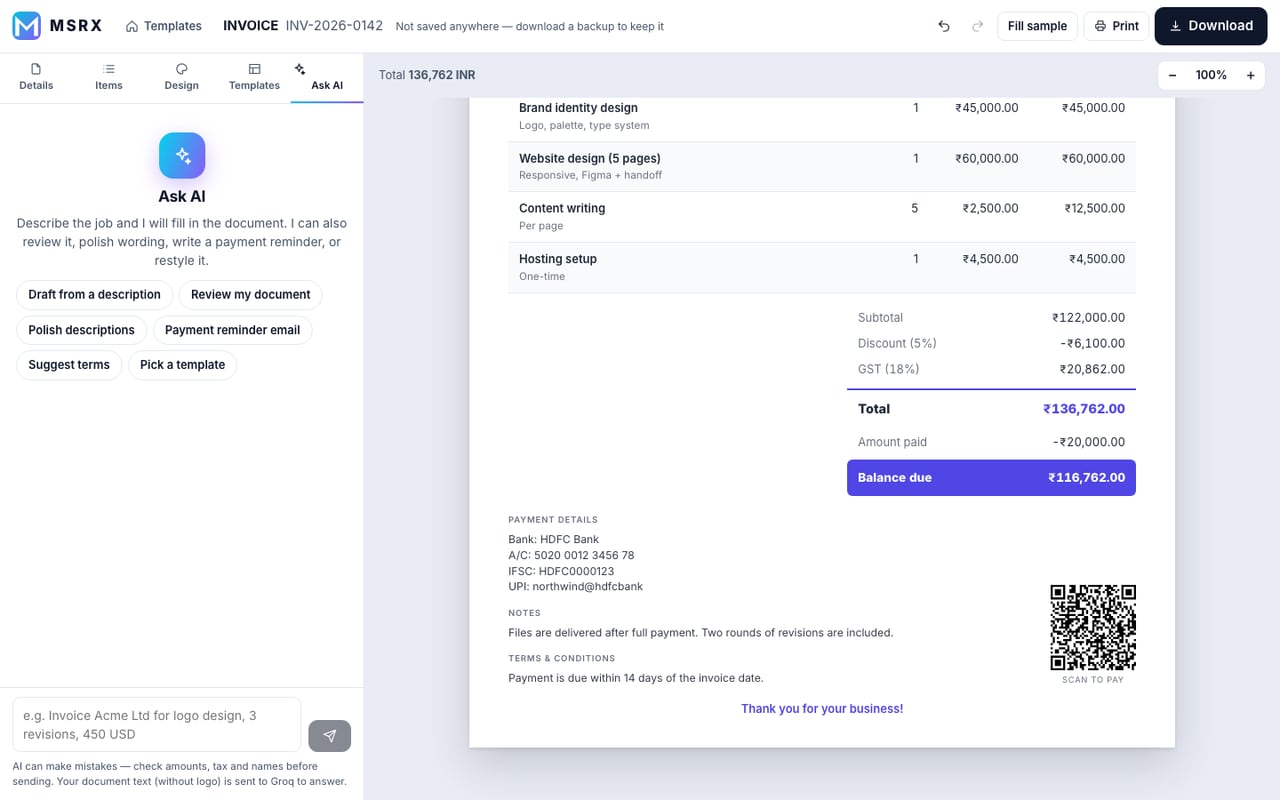Print the invoice

[x=1117, y=26]
